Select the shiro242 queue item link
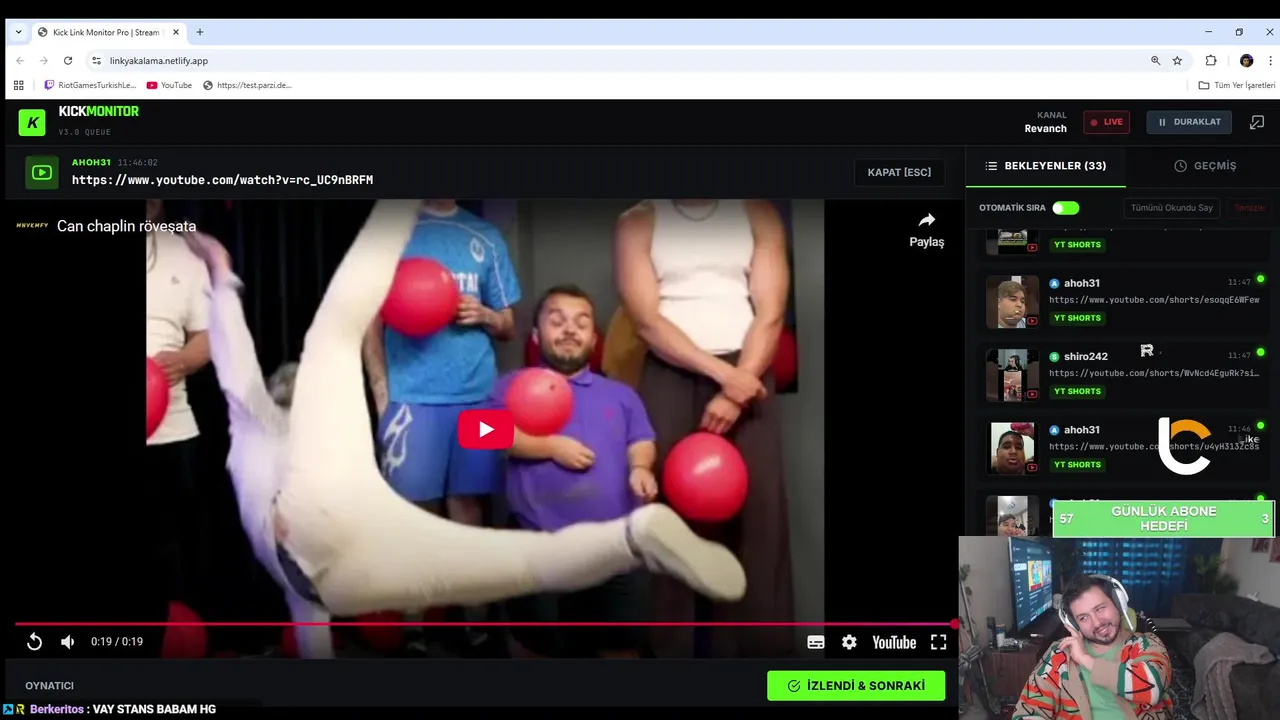This screenshot has height=720, width=1280. (x=1154, y=373)
